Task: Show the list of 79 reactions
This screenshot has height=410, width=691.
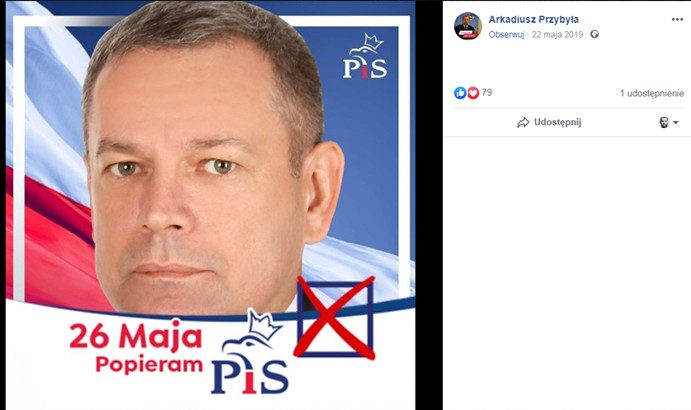Action: [x=487, y=93]
